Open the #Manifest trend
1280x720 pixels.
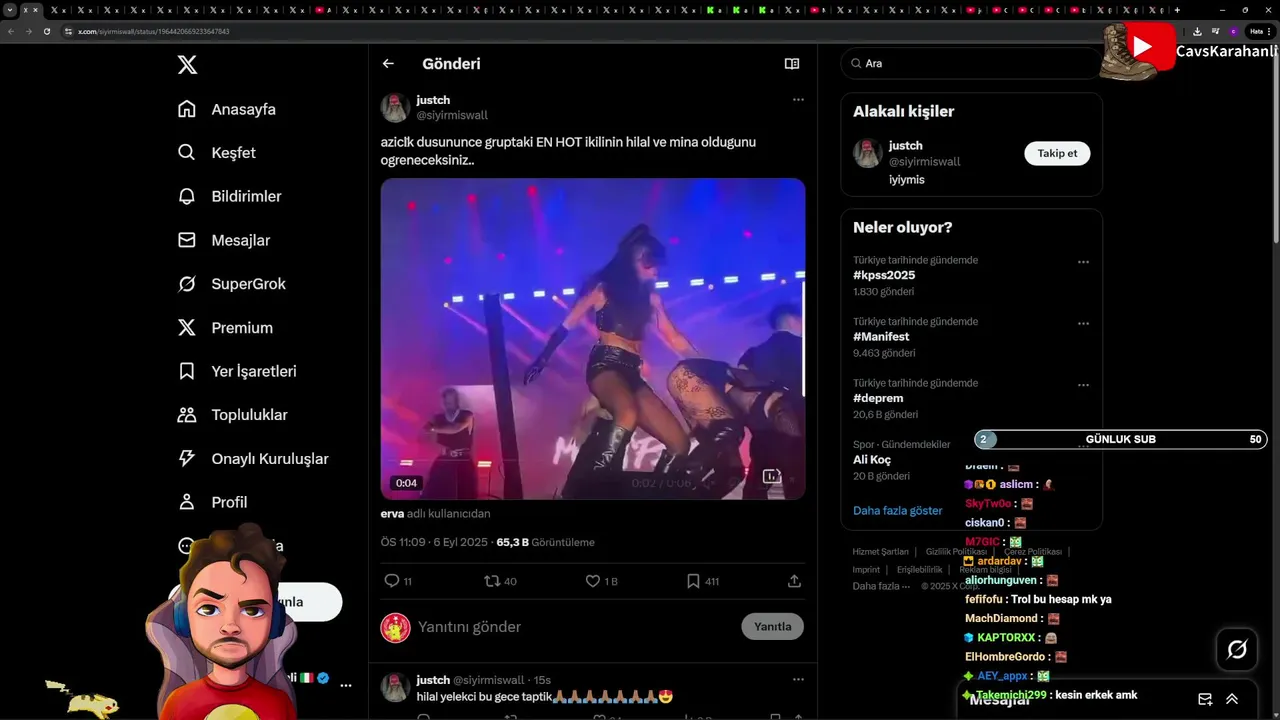(881, 337)
